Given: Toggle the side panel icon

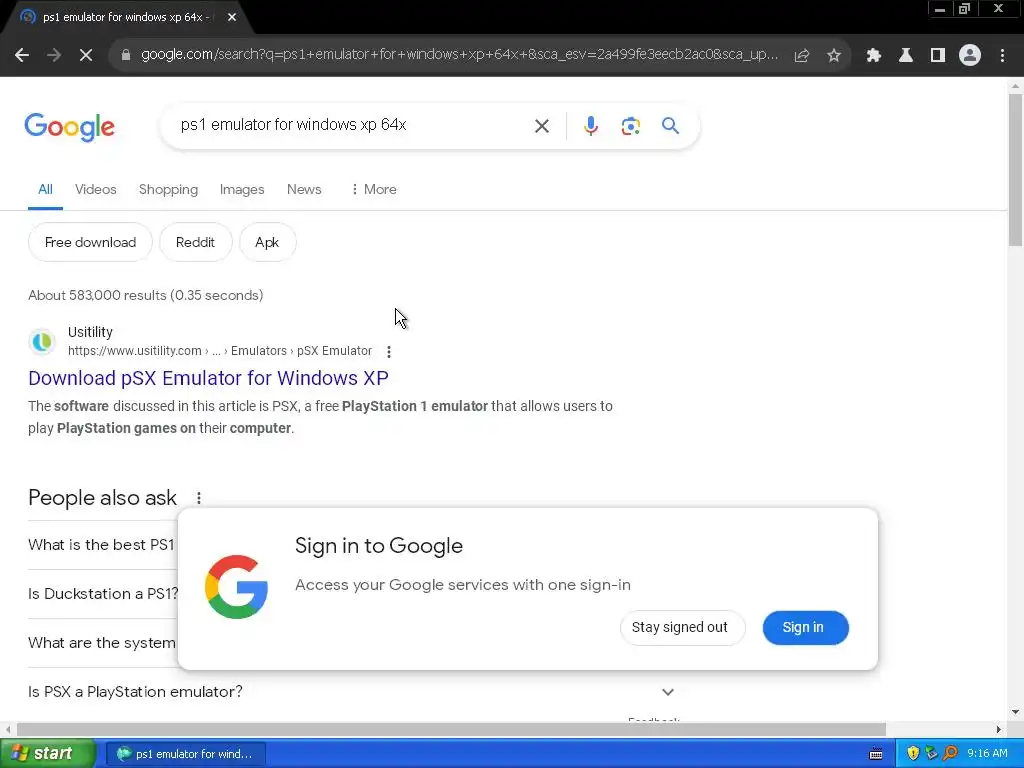Looking at the screenshot, I should pyautogui.click(x=938, y=56).
